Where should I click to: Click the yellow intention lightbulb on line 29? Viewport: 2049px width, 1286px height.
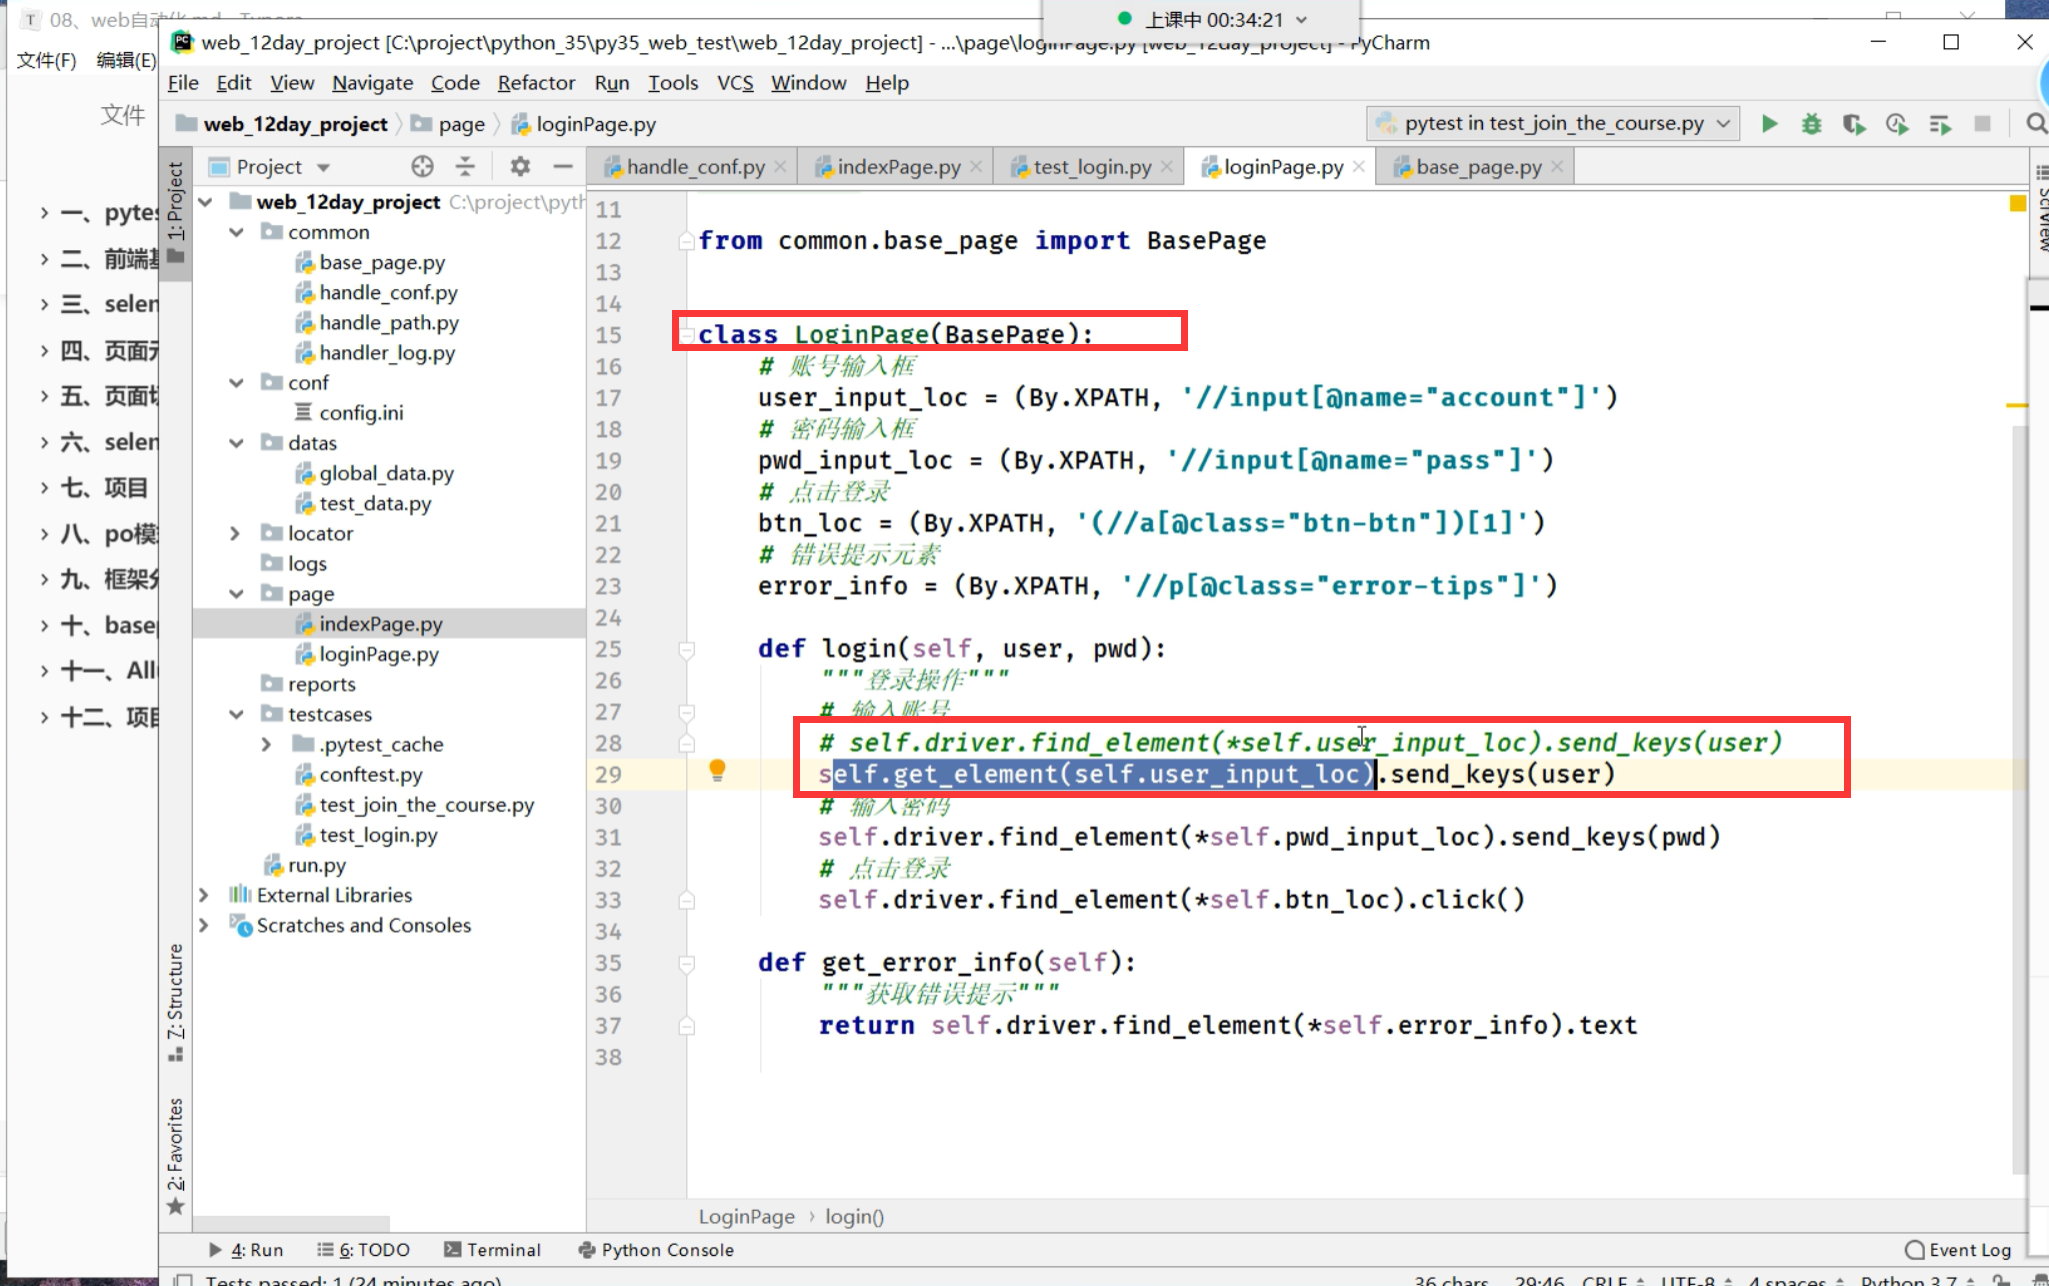(717, 770)
